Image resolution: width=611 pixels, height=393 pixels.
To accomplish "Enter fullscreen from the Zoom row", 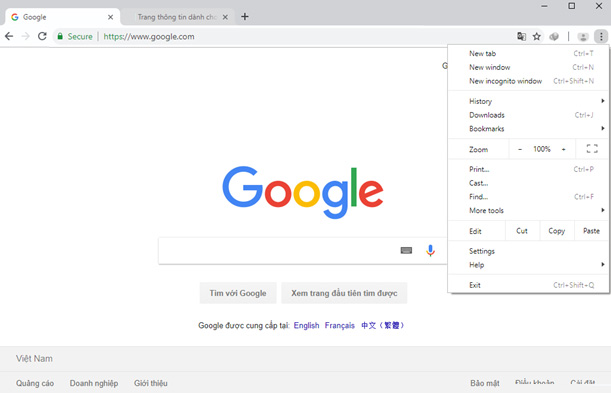I will (x=592, y=149).
